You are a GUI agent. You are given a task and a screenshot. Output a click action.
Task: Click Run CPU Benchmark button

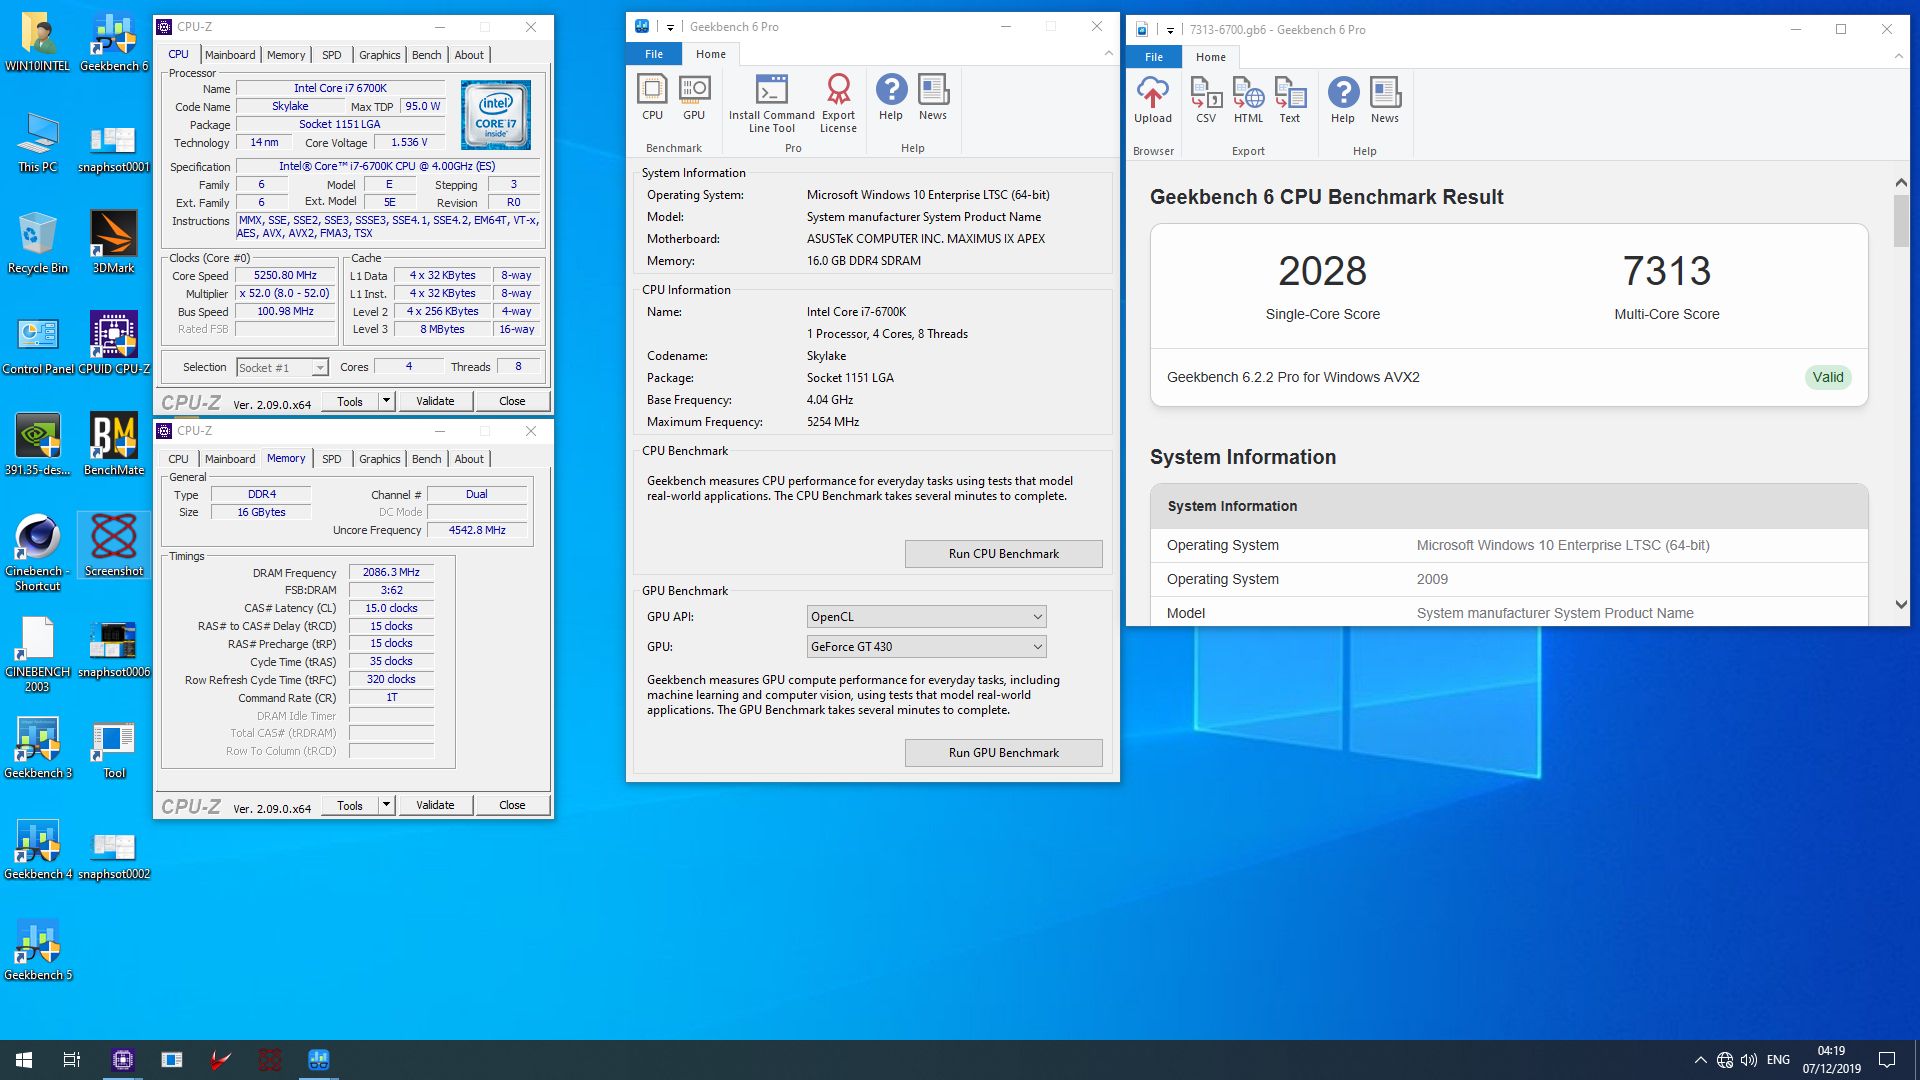tap(1003, 554)
